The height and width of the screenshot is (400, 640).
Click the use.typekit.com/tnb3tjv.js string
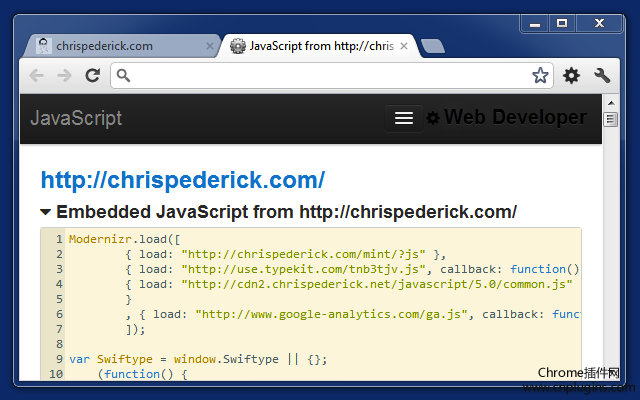pyautogui.click(x=303, y=269)
